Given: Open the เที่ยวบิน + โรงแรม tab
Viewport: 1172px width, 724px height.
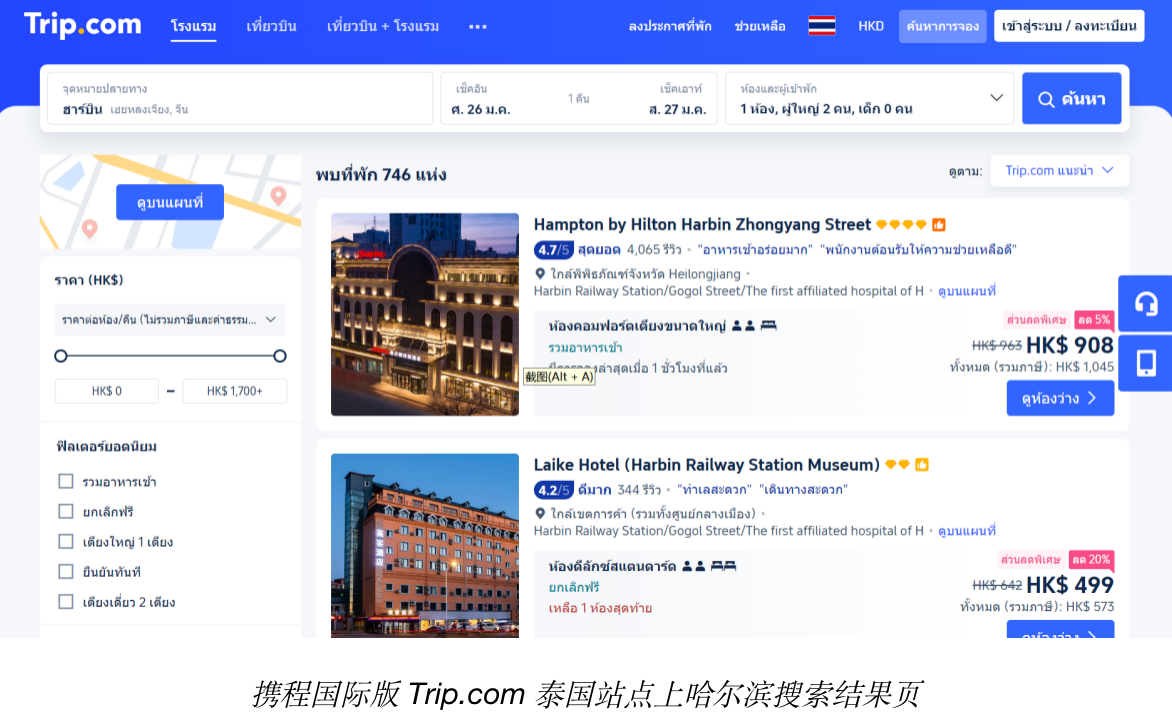Looking at the screenshot, I should pyautogui.click(x=383, y=26).
